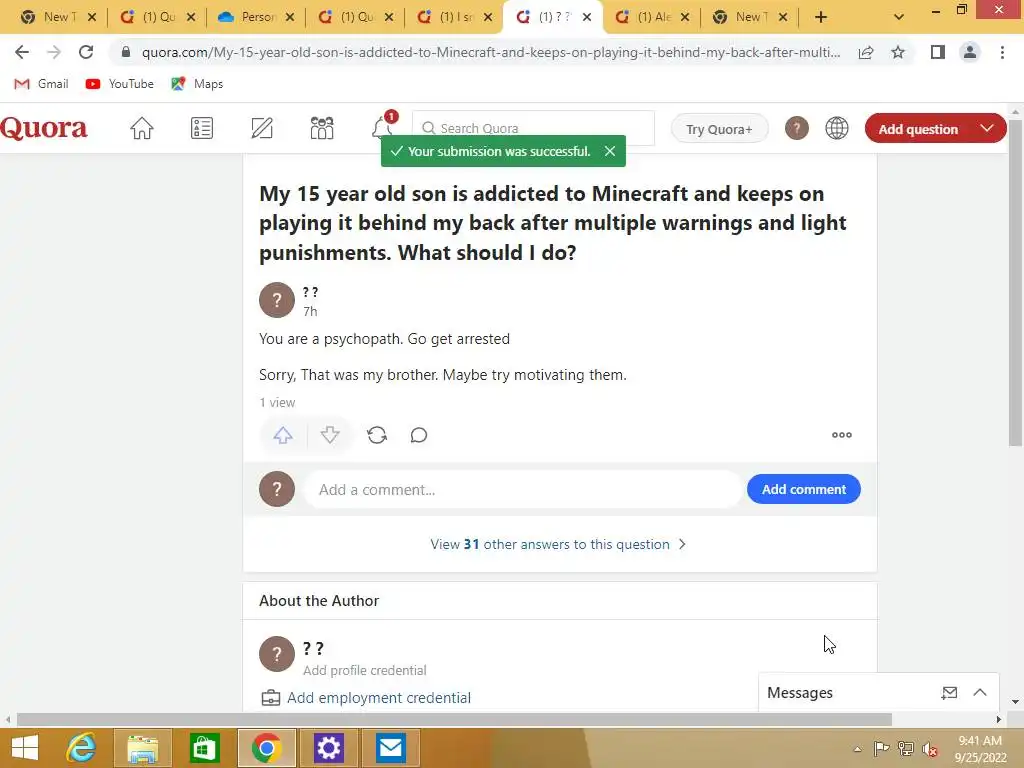The width and height of the screenshot is (1024, 768).
Task: Open the languages globe icon
Action: tap(837, 128)
